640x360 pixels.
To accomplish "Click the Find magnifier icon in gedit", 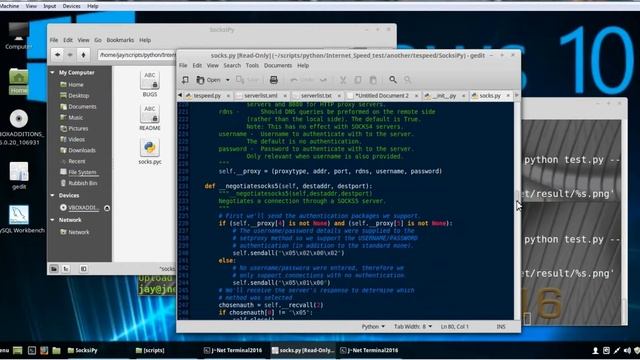I will point(393,80).
